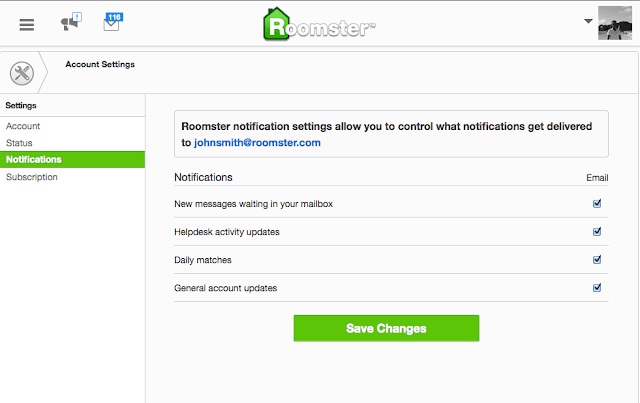Toggle Helpdesk activity updates email checkbox
The width and height of the screenshot is (640, 403).
coord(597,232)
